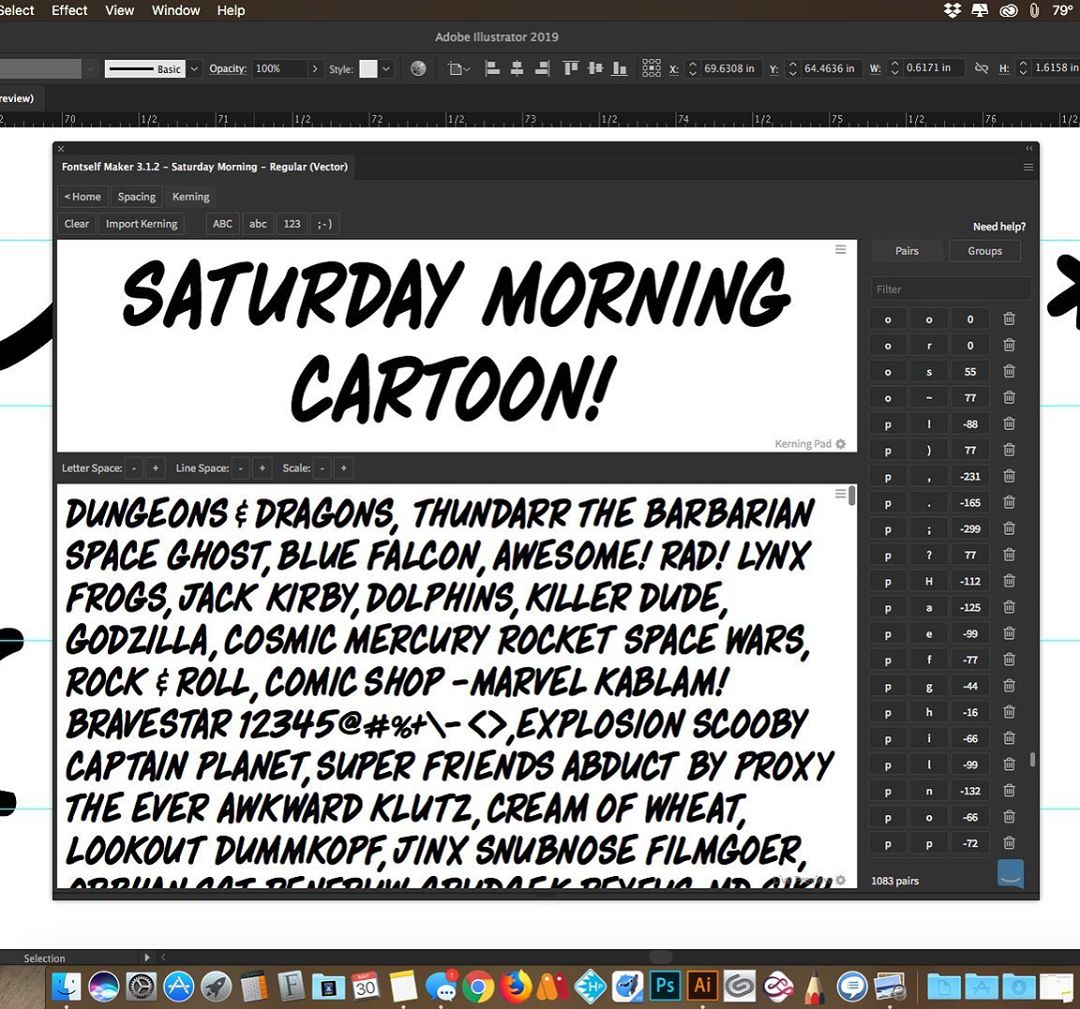Image resolution: width=1080 pixels, height=1009 pixels.
Task: Click the align horizontal center icon
Action: coord(517,68)
